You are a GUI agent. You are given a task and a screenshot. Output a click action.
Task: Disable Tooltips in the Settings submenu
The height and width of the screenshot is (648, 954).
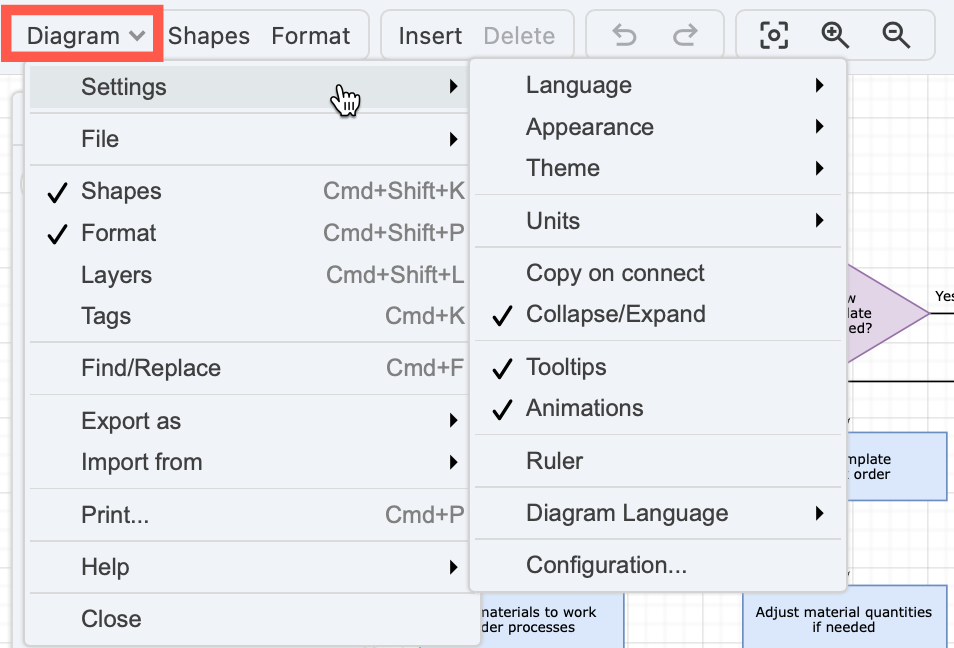click(x=566, y=367)
